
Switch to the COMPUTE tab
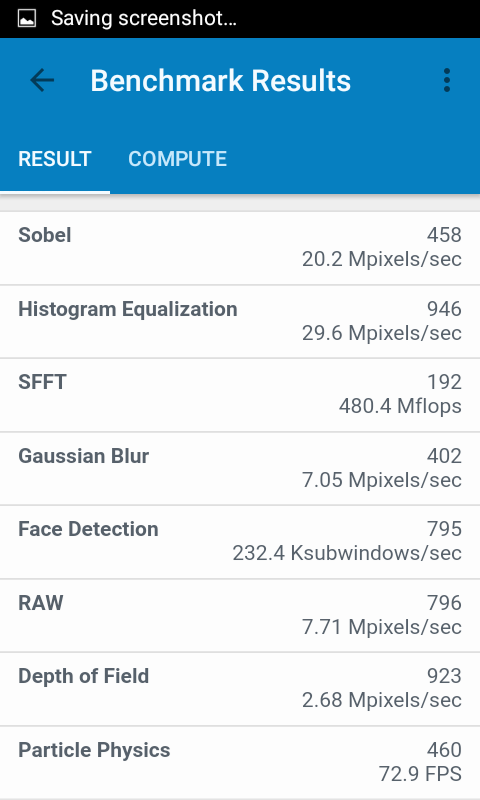(178, 159)
